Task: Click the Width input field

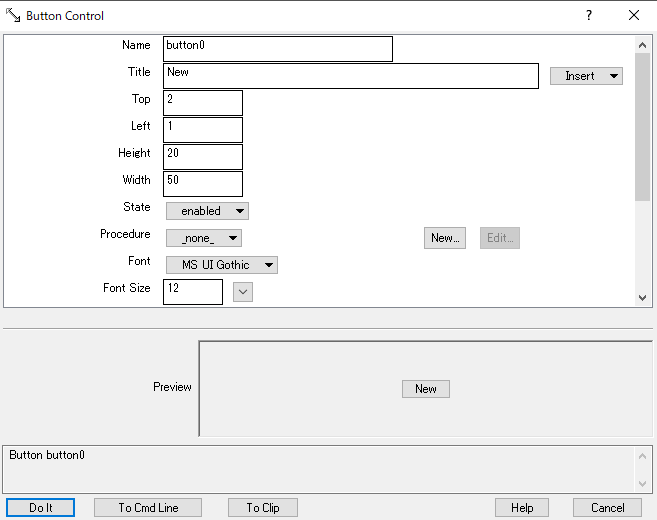Action: click(x=203, y=184)
